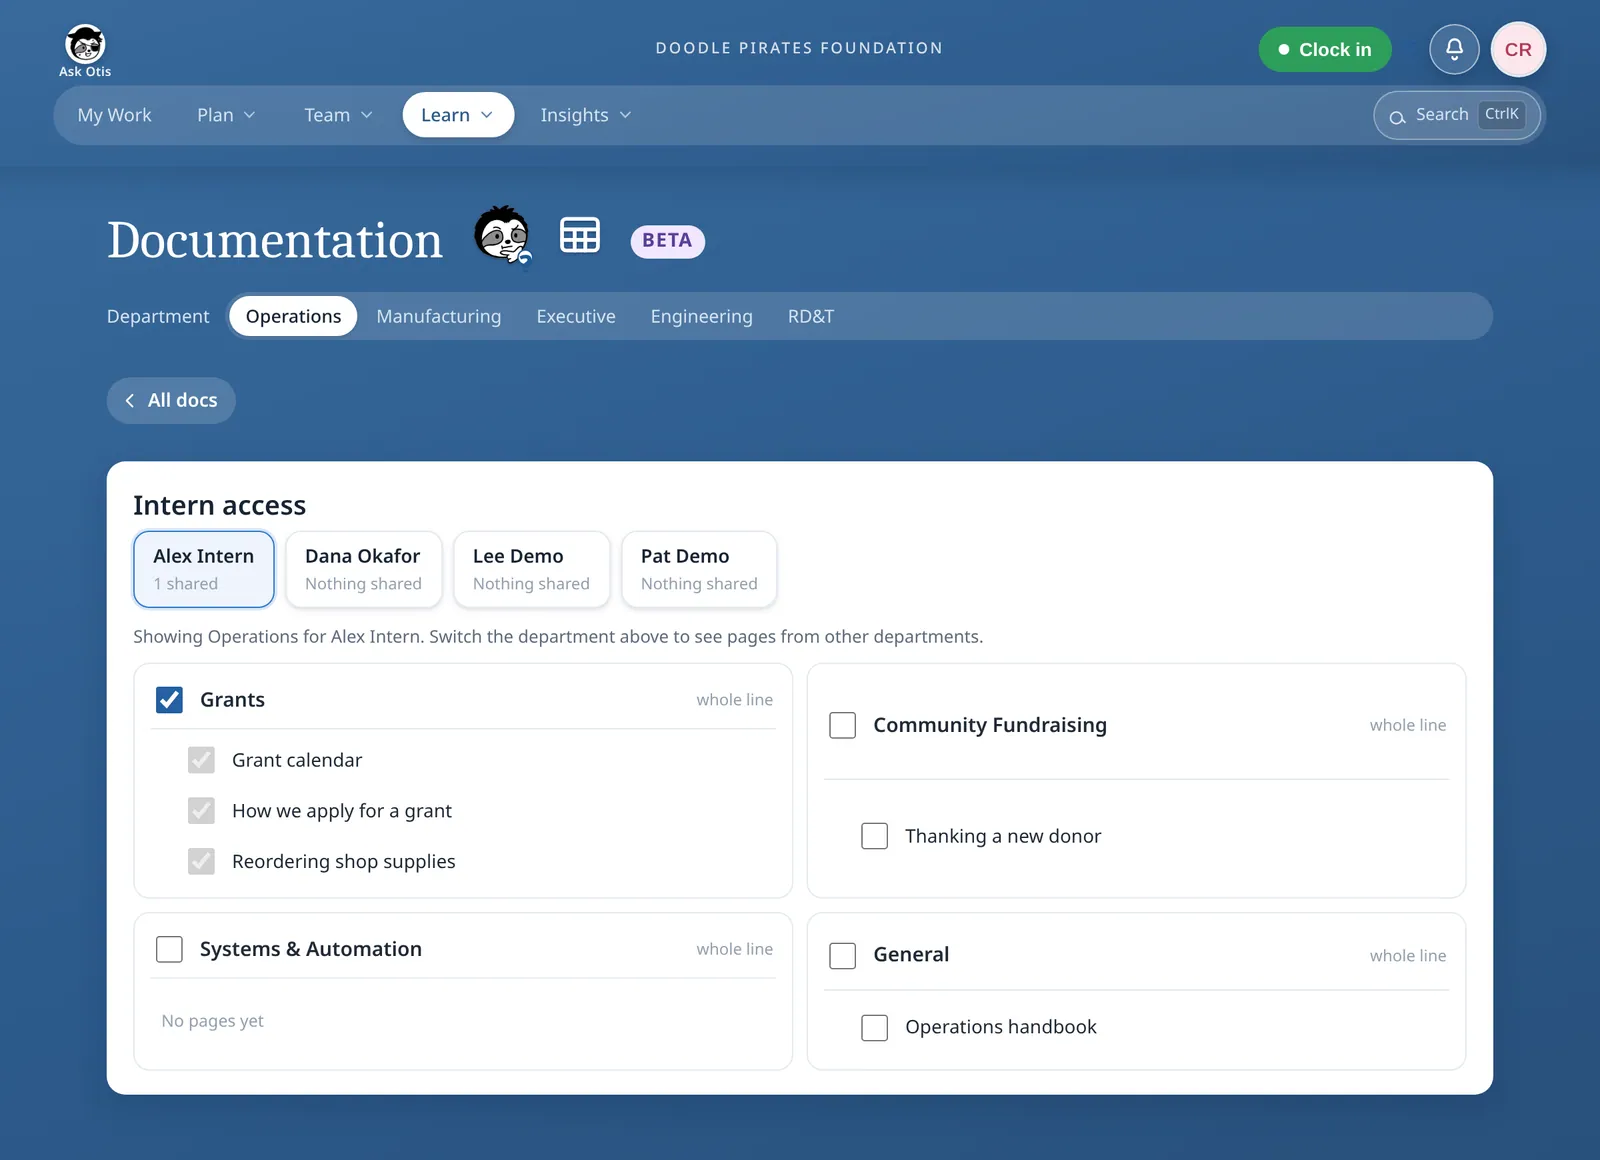This screenshot has width=1600, height=1160.
Task: Click the search magnifier icon
Action: (1397, 117)
